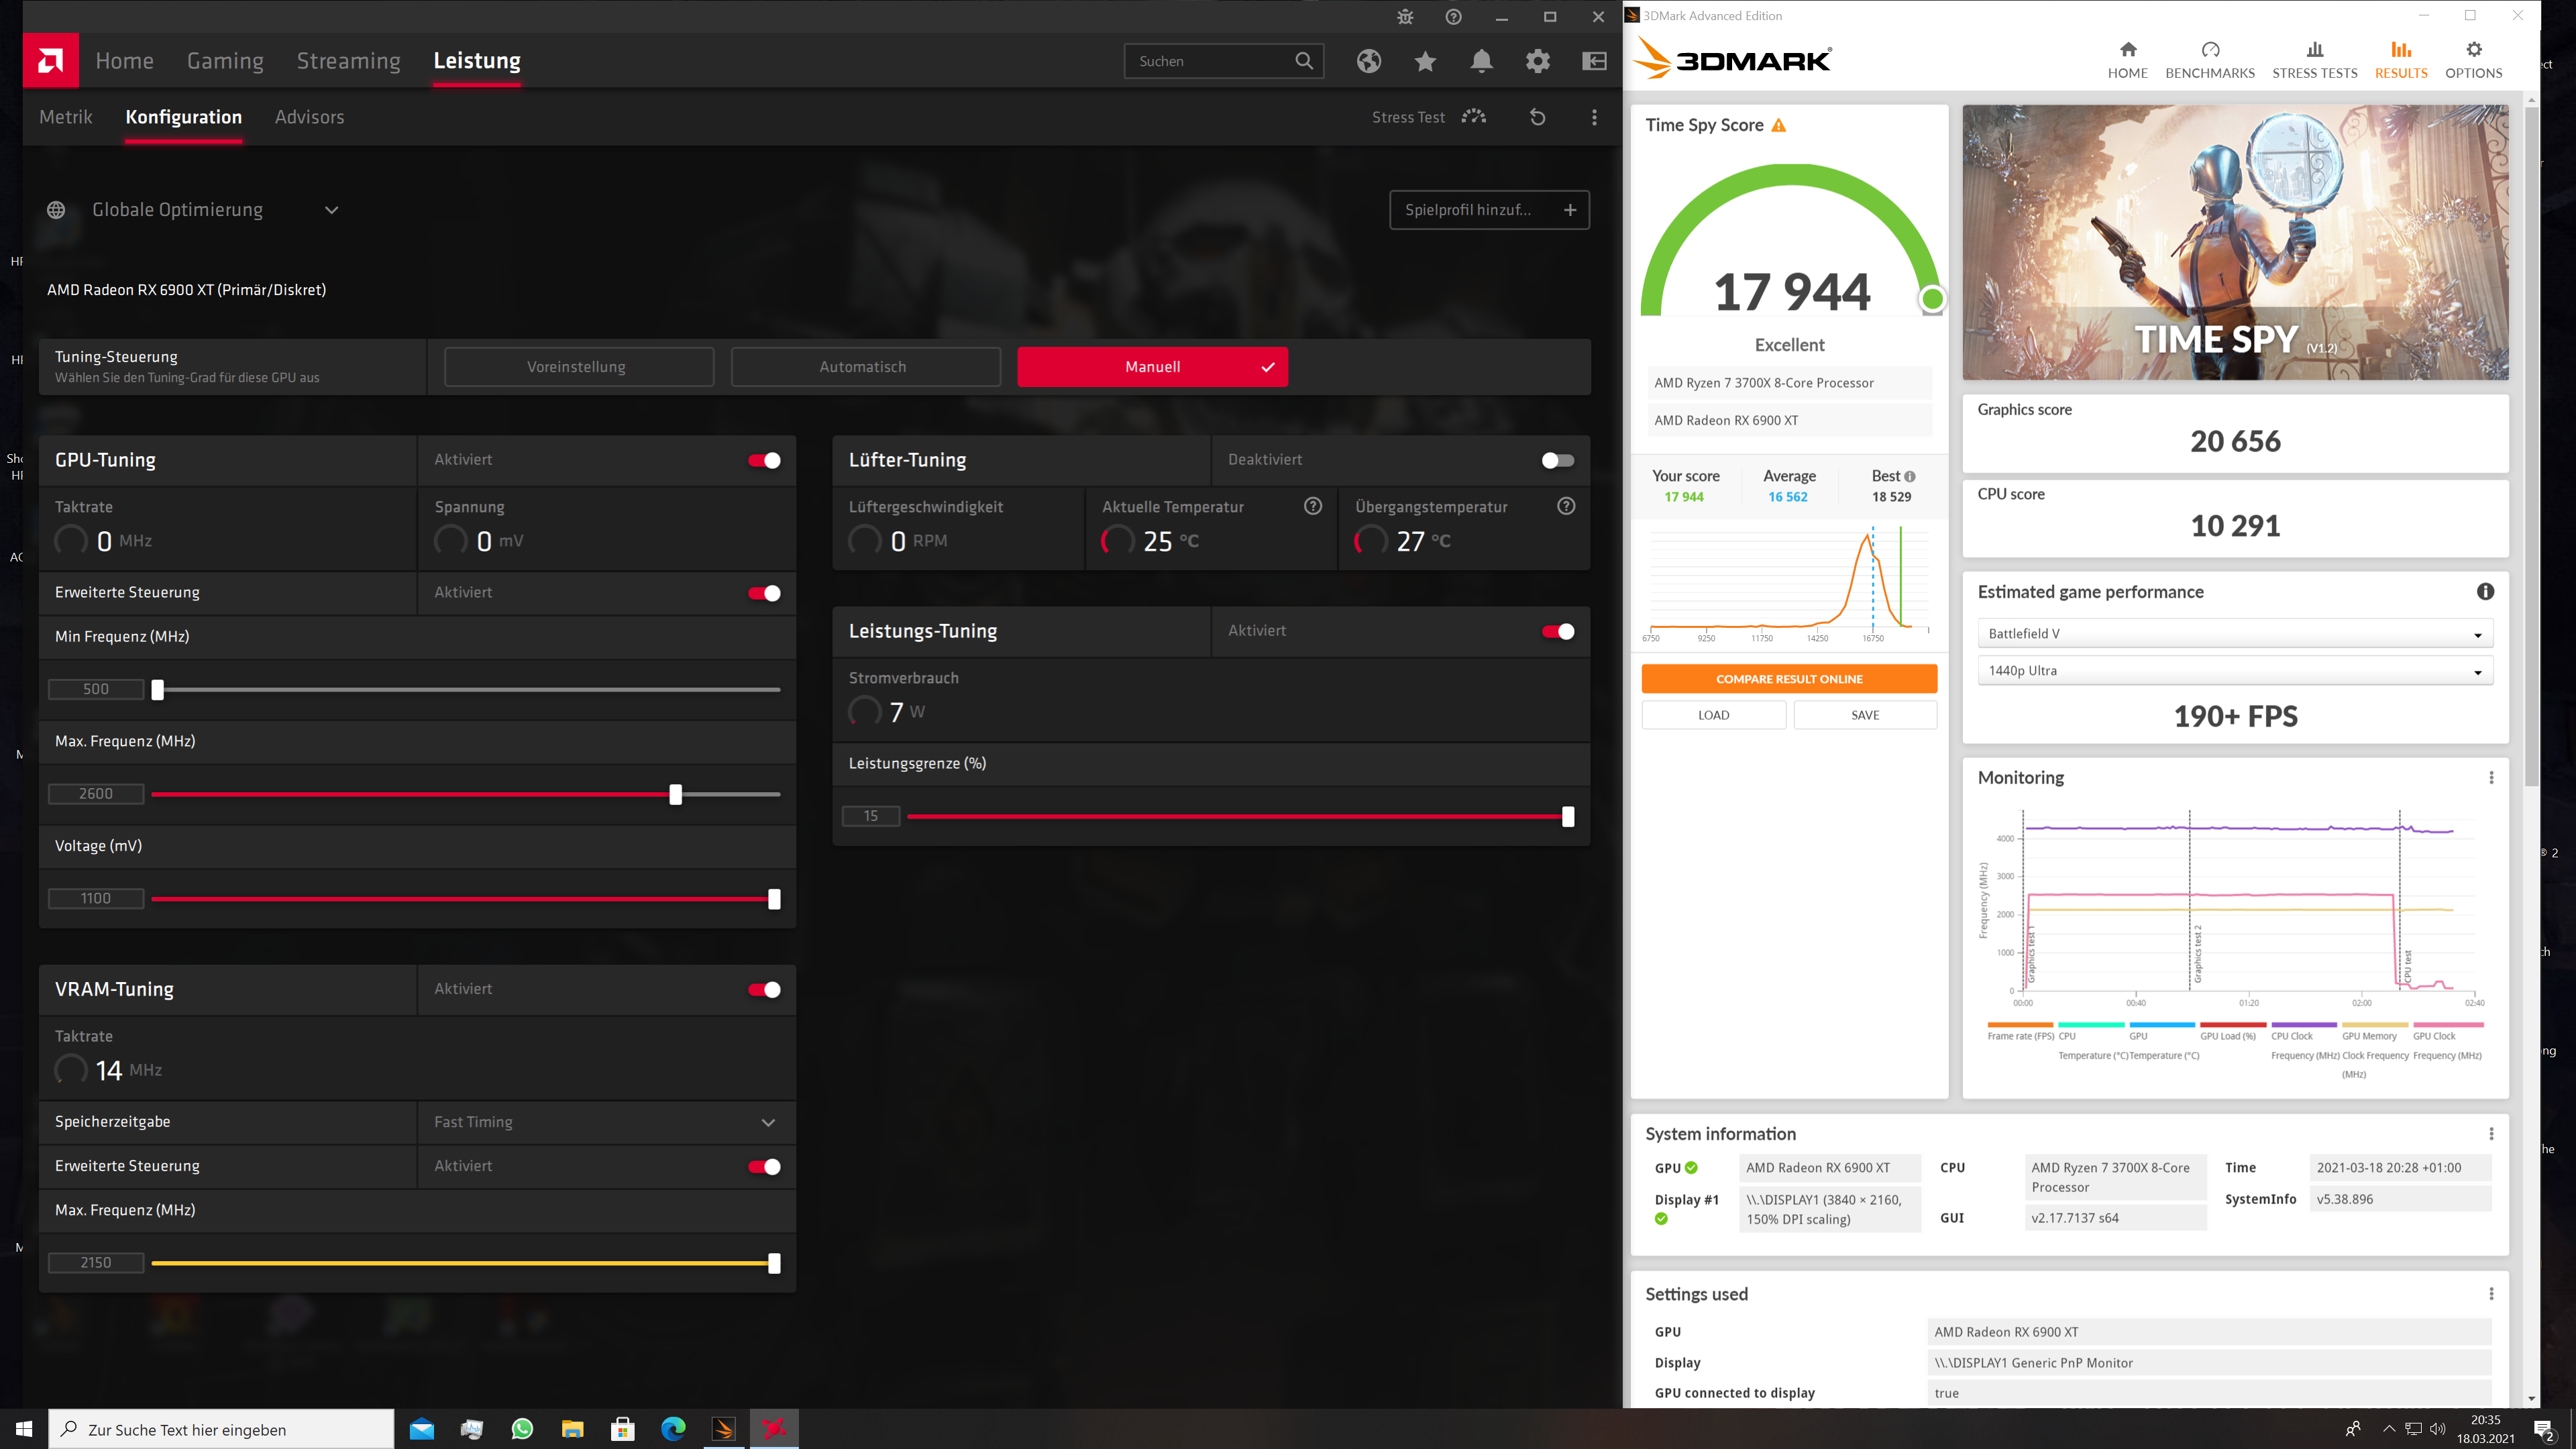Click the 3DMark Options gear
The height and width of the screenshot is (1449, 2576).
(2473, 60)
